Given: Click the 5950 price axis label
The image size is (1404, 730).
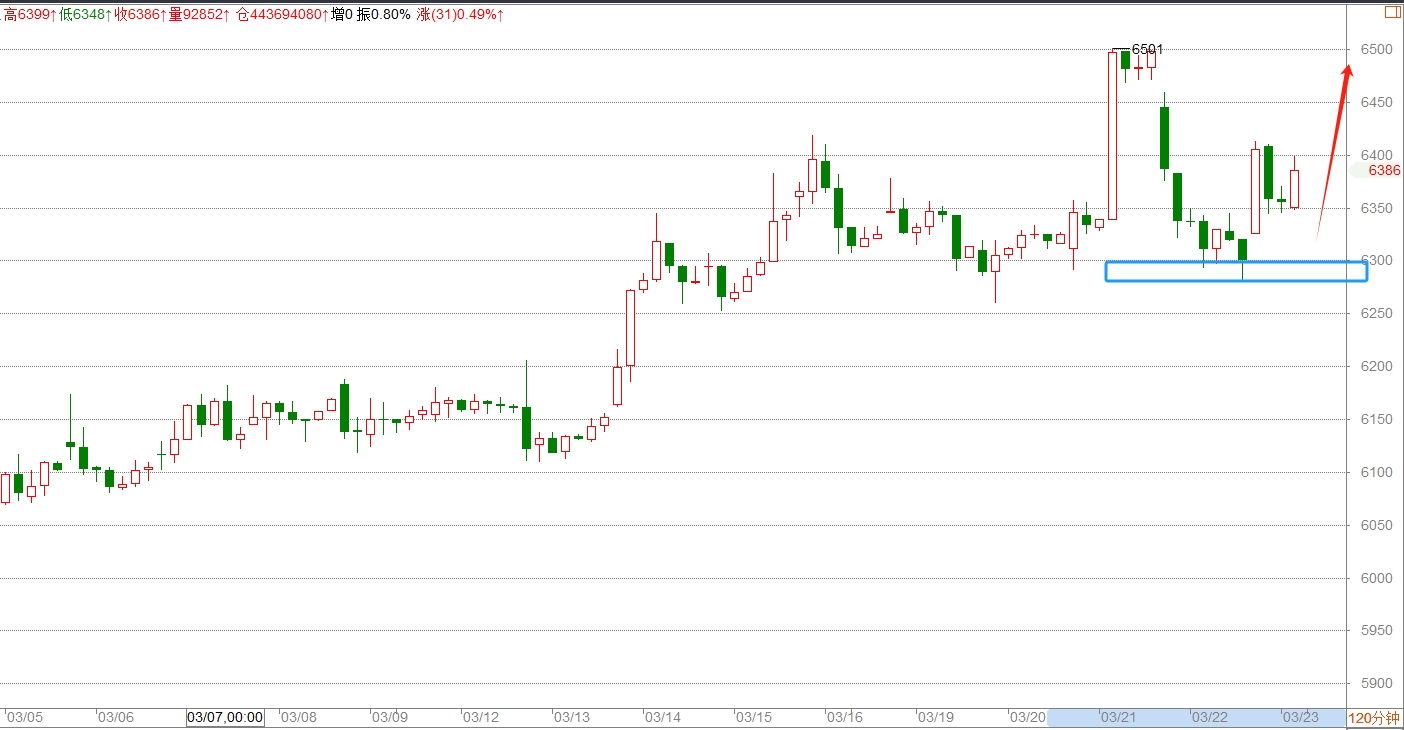Looking at the screenshot, I should click(x=1376, y=631).
